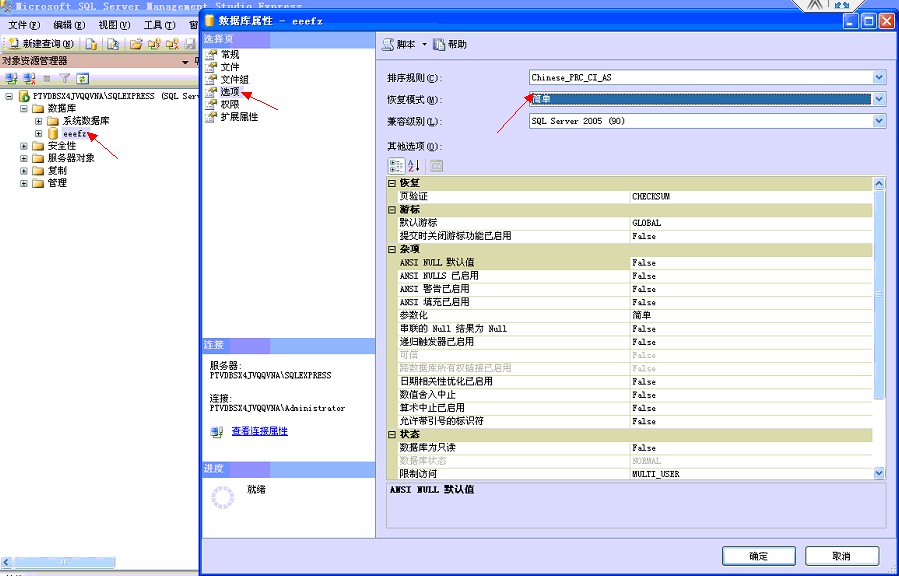Image resolution: width=899 pixels, height=576 pixels.
Task: Collapse the 杂项 property group
Action: click(392, 249)
